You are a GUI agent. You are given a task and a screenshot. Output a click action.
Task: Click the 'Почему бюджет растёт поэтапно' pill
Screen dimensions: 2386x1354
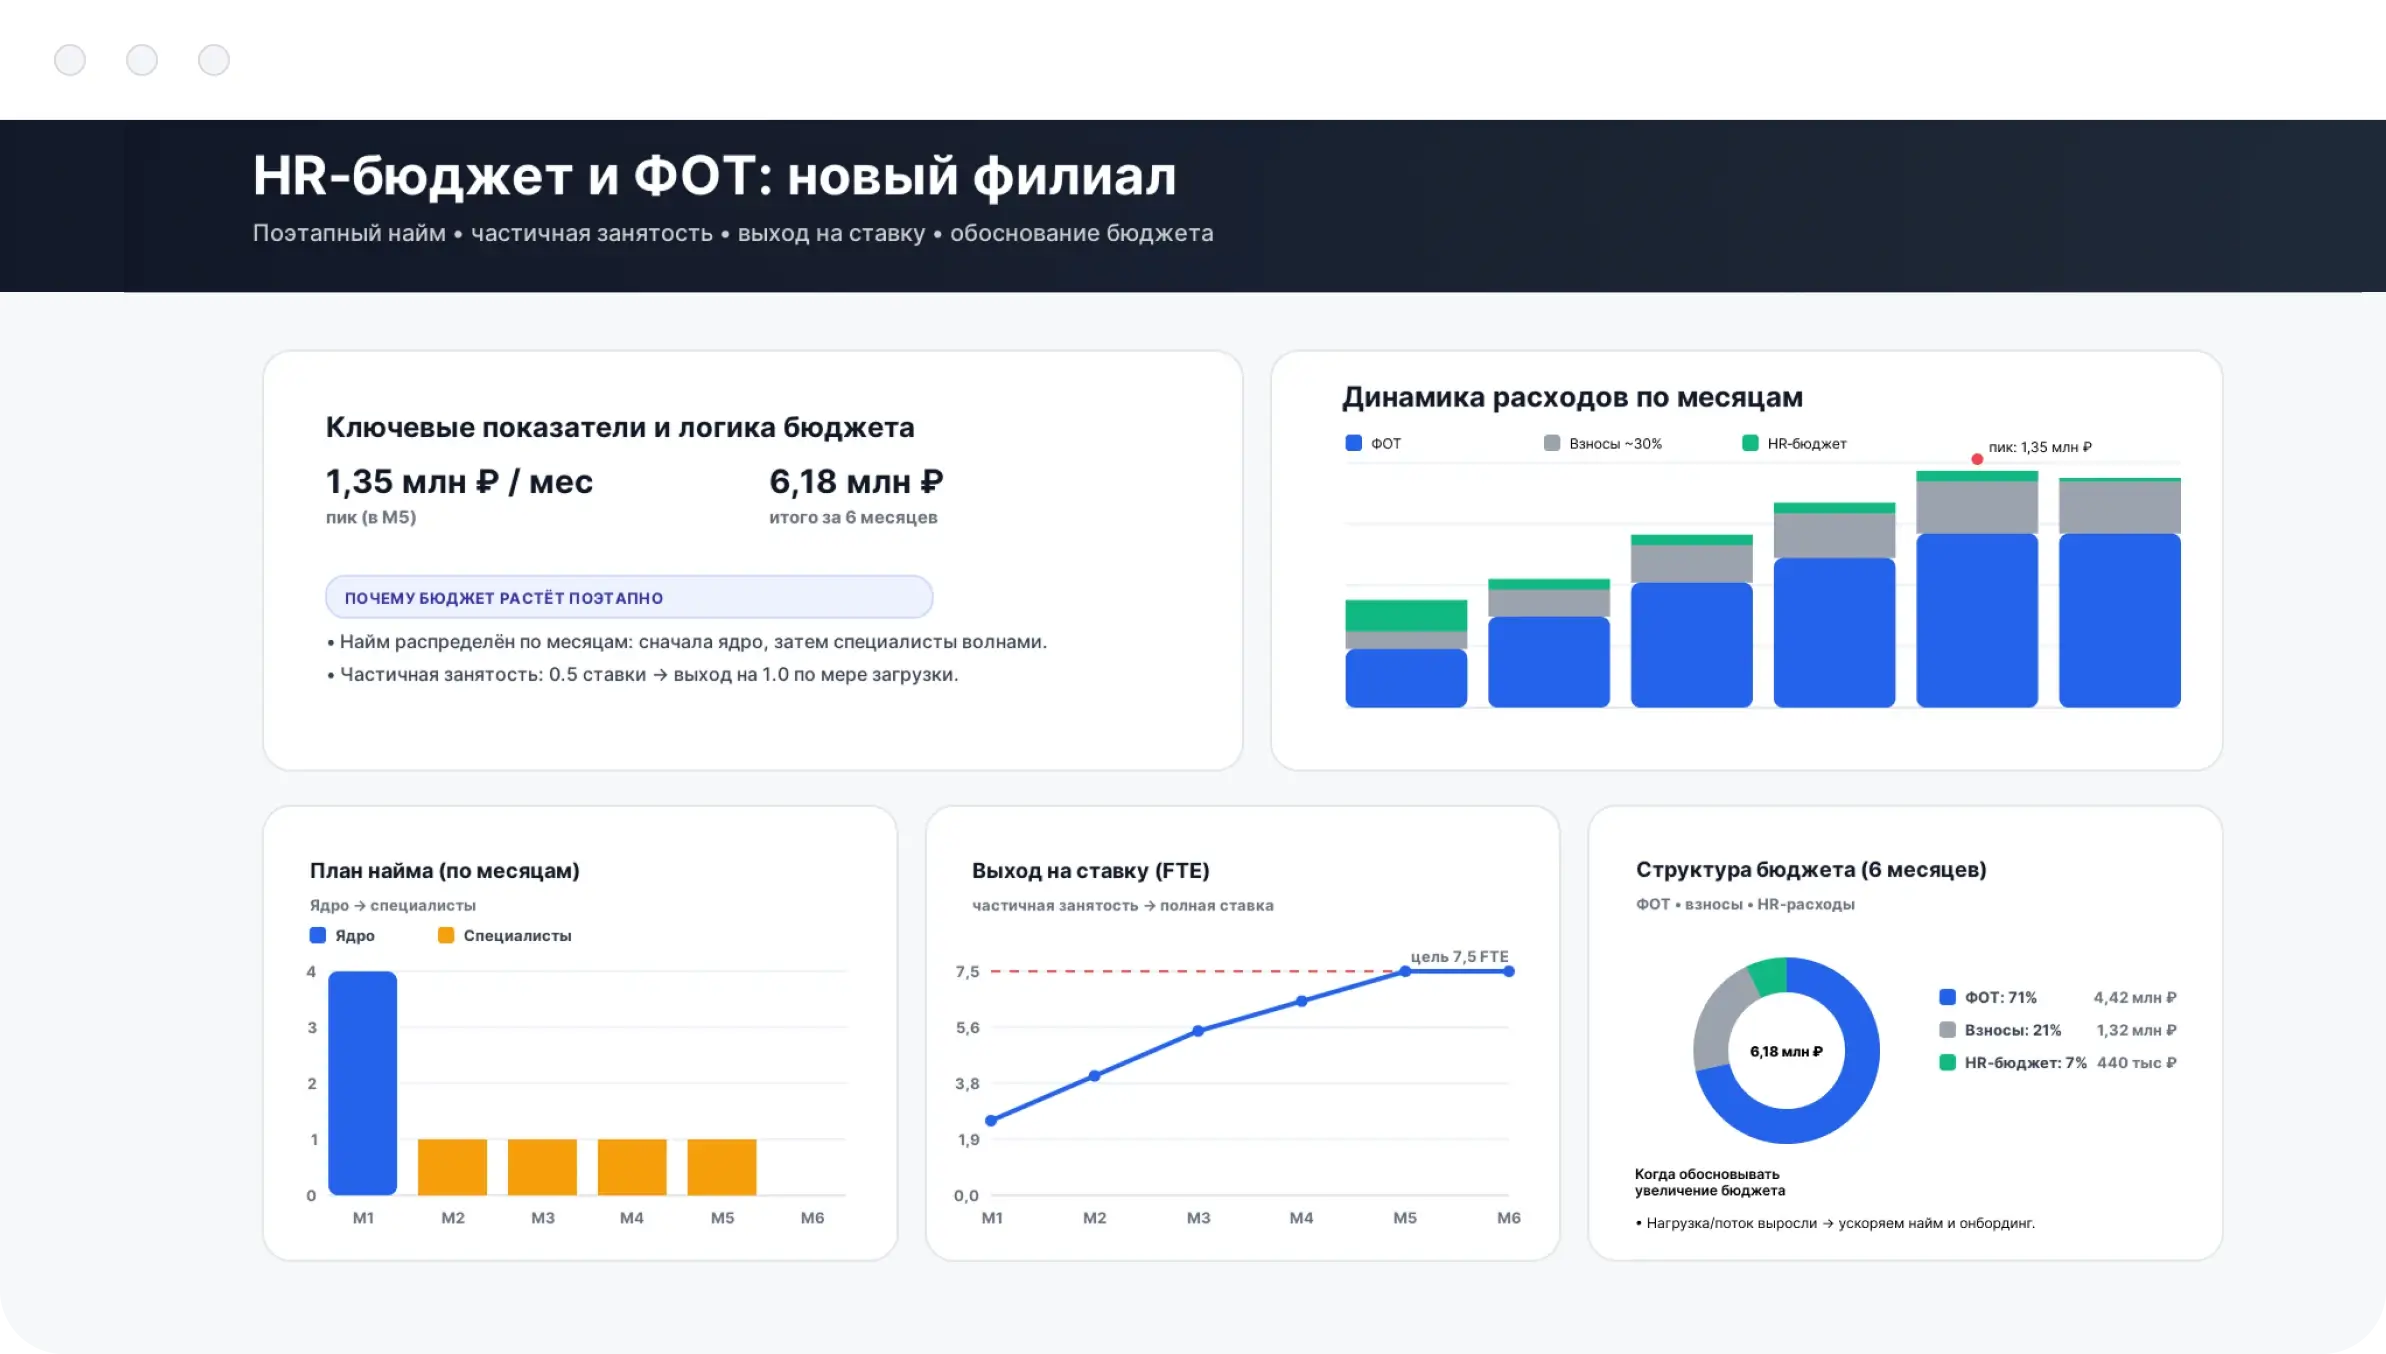coord(628,597)
